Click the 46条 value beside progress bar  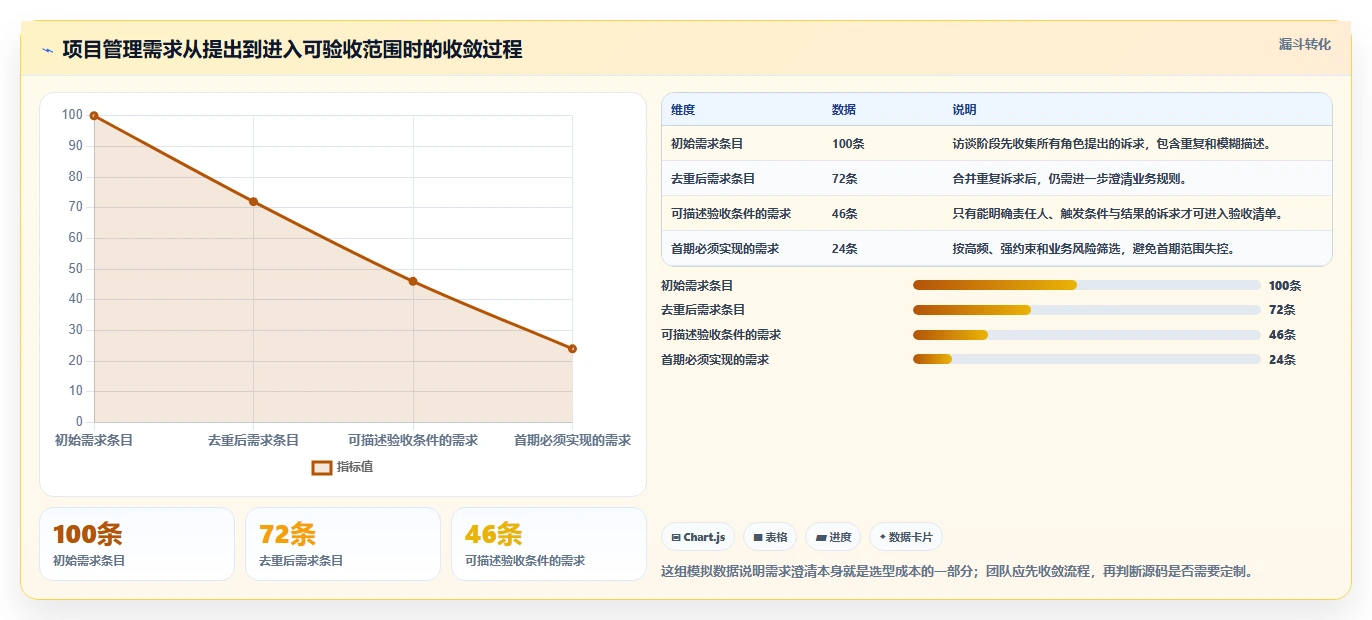click(1282, 335)
